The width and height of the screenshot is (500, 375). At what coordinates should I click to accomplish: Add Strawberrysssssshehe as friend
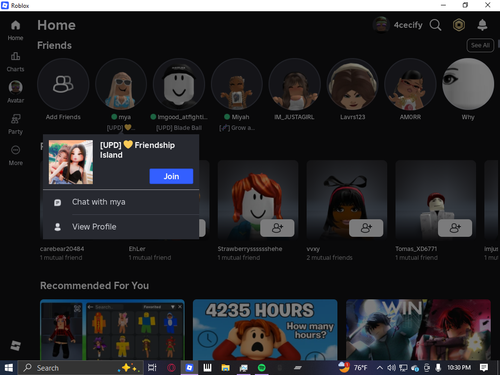click(x=277, y=228)
